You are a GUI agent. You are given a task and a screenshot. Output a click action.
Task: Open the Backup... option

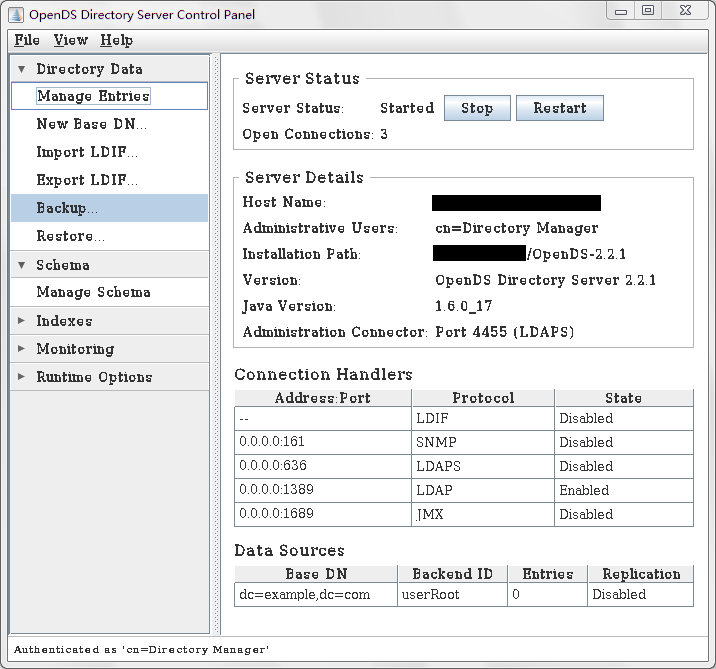110,208
